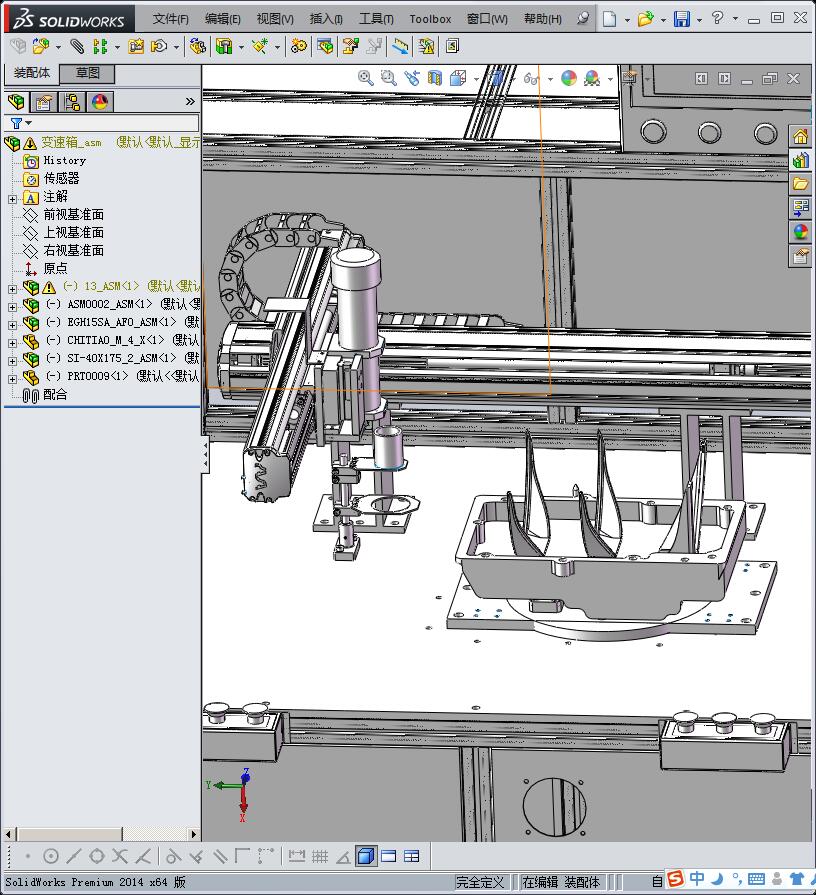The height and width of the screenshot is (895, 816).
Task: Expand the 13_ASM<1> tree node
Action: point(13,289)
